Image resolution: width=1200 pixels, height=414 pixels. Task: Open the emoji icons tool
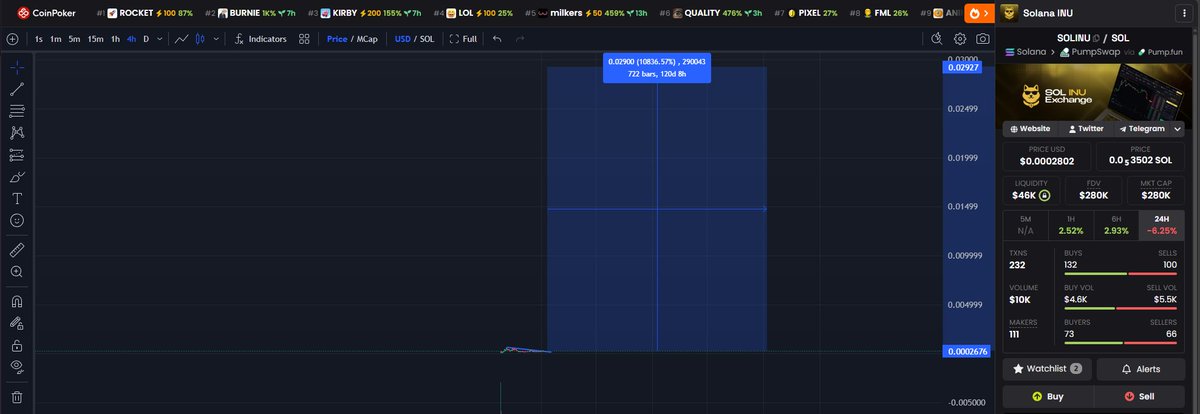[x=17, y=220]
